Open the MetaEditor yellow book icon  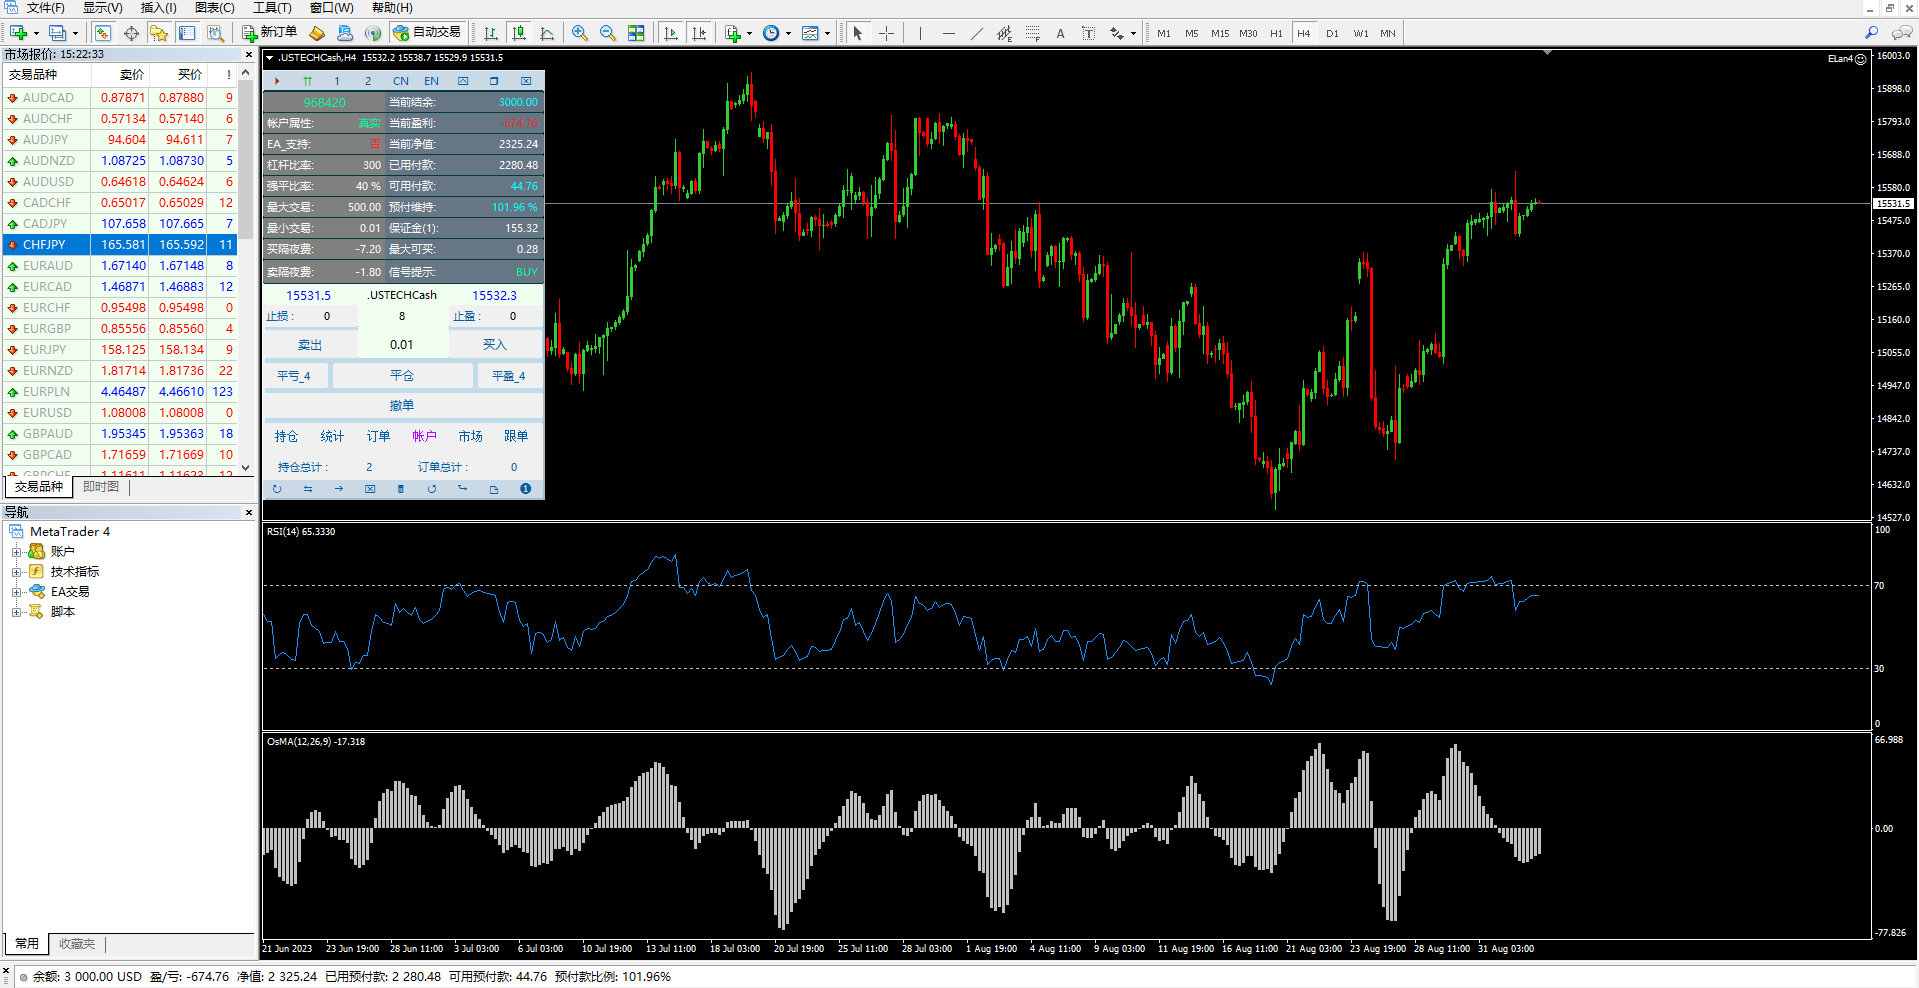click(x=317, y=33)
